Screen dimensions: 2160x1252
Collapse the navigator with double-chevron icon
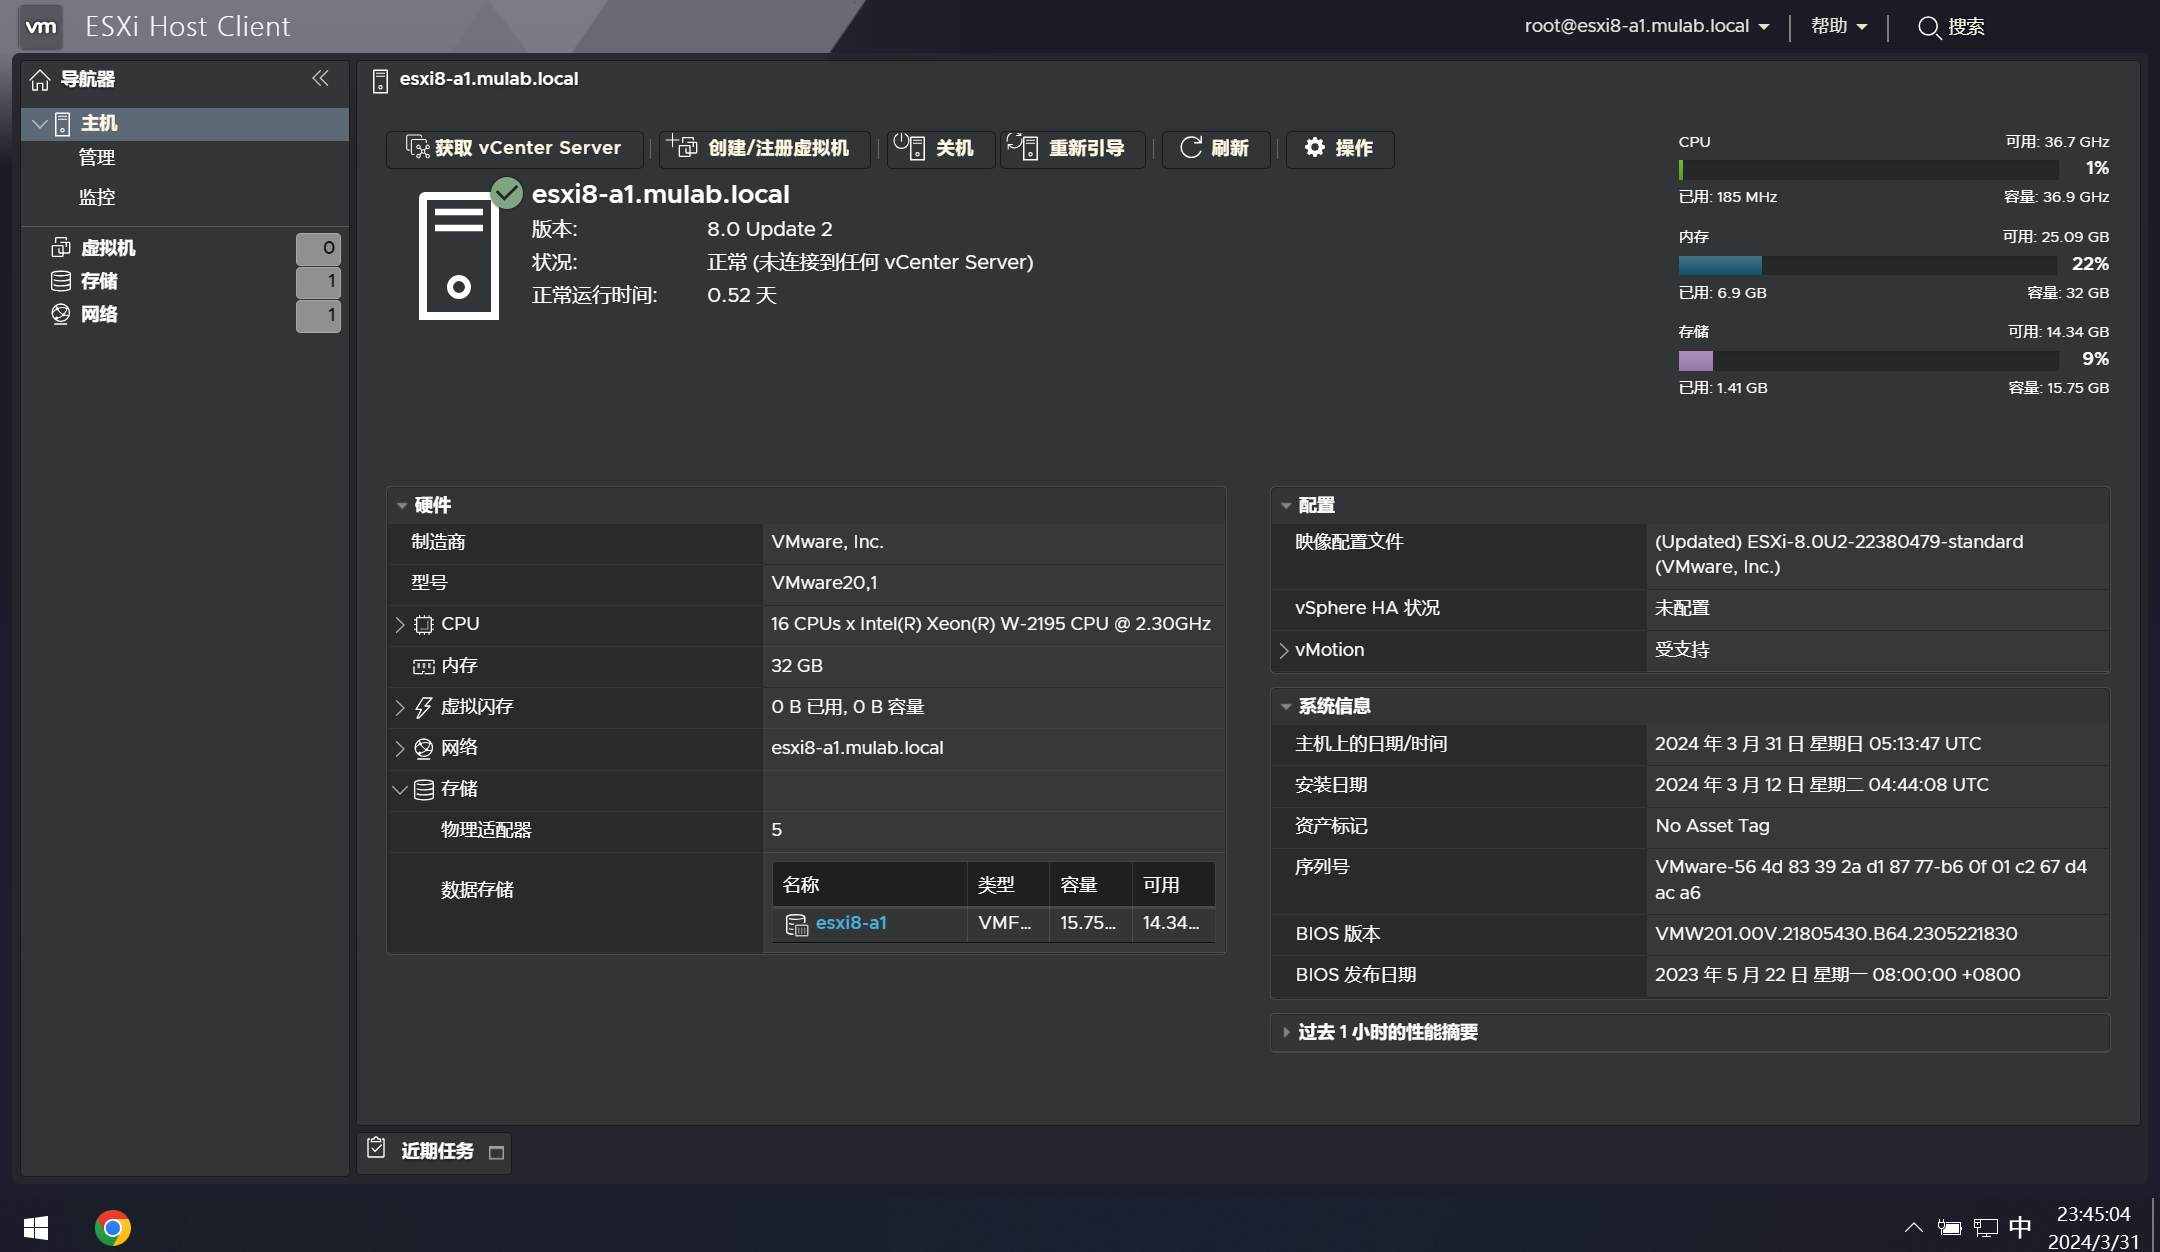coord(320,78)
